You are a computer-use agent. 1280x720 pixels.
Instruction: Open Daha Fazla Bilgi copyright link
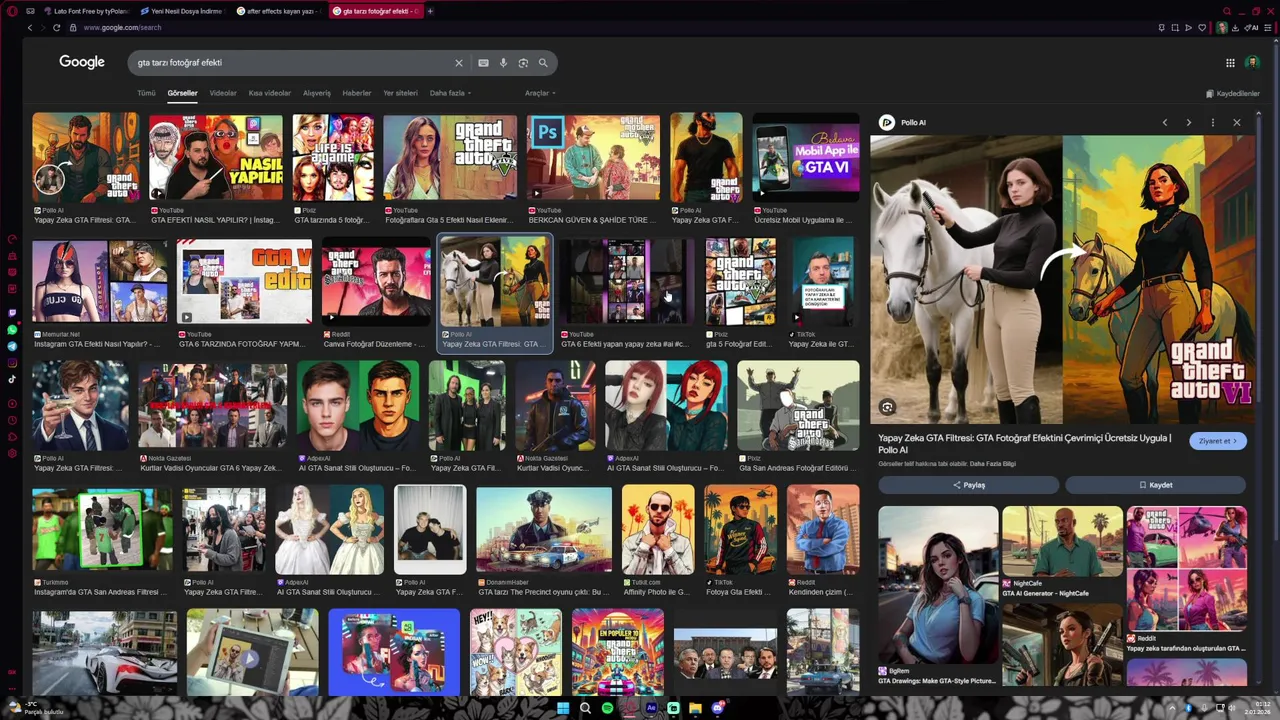pyautogui.click(x=994, y=464)
